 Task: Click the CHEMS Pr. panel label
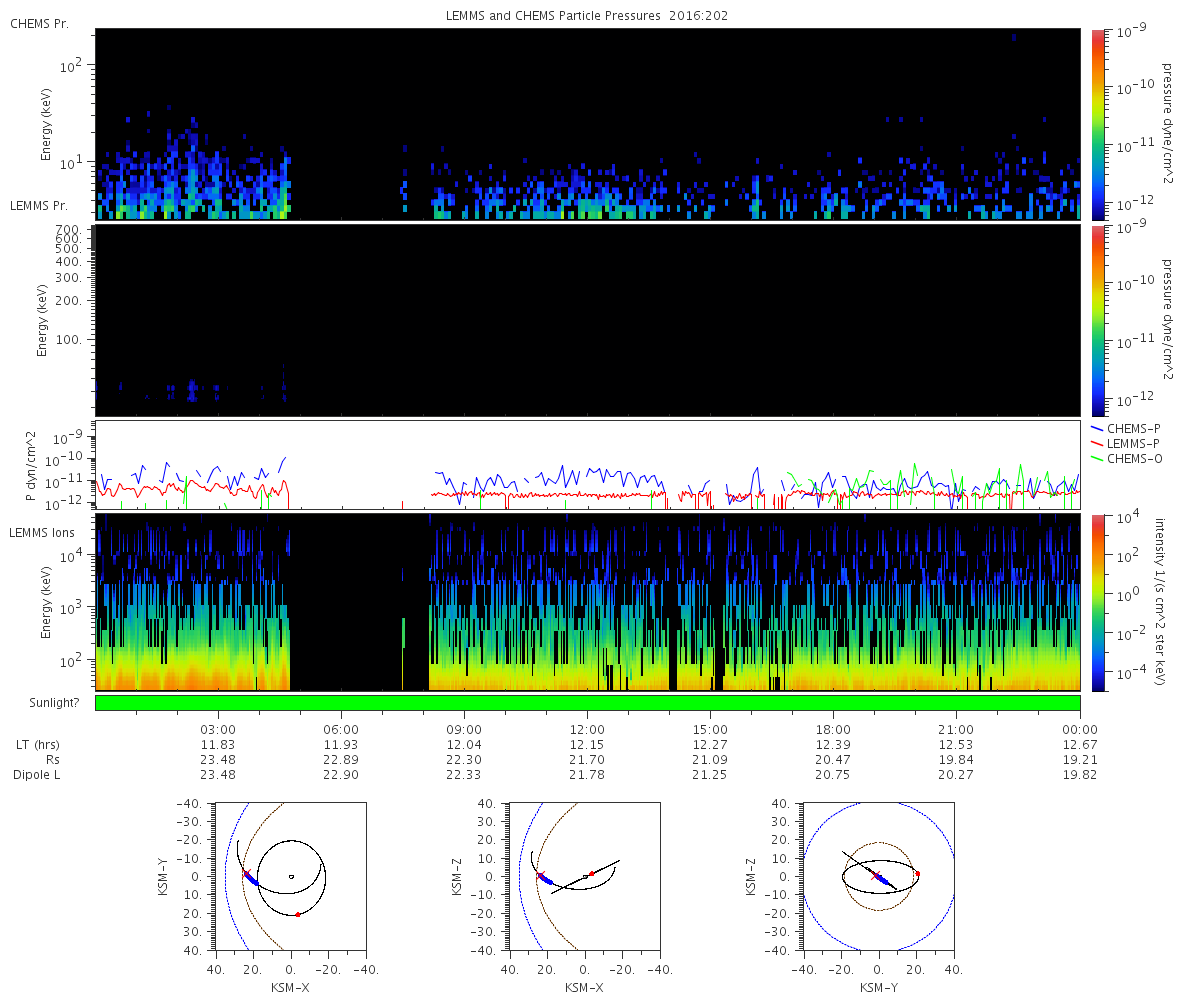point(40,23)
